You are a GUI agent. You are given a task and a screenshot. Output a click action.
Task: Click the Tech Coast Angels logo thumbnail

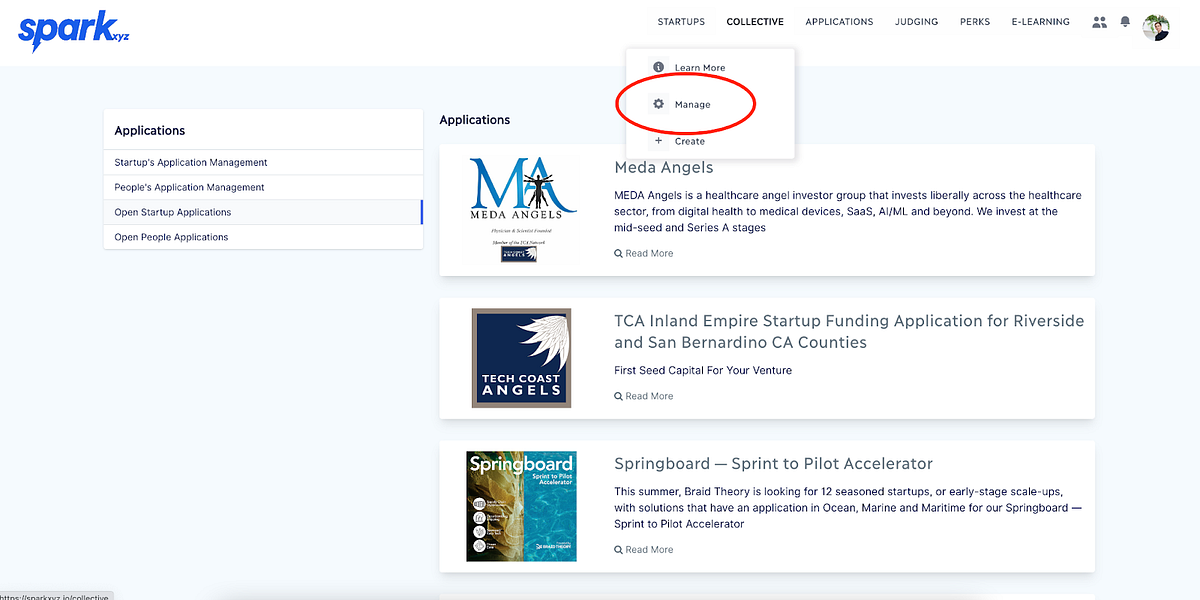tap(521, 358)
